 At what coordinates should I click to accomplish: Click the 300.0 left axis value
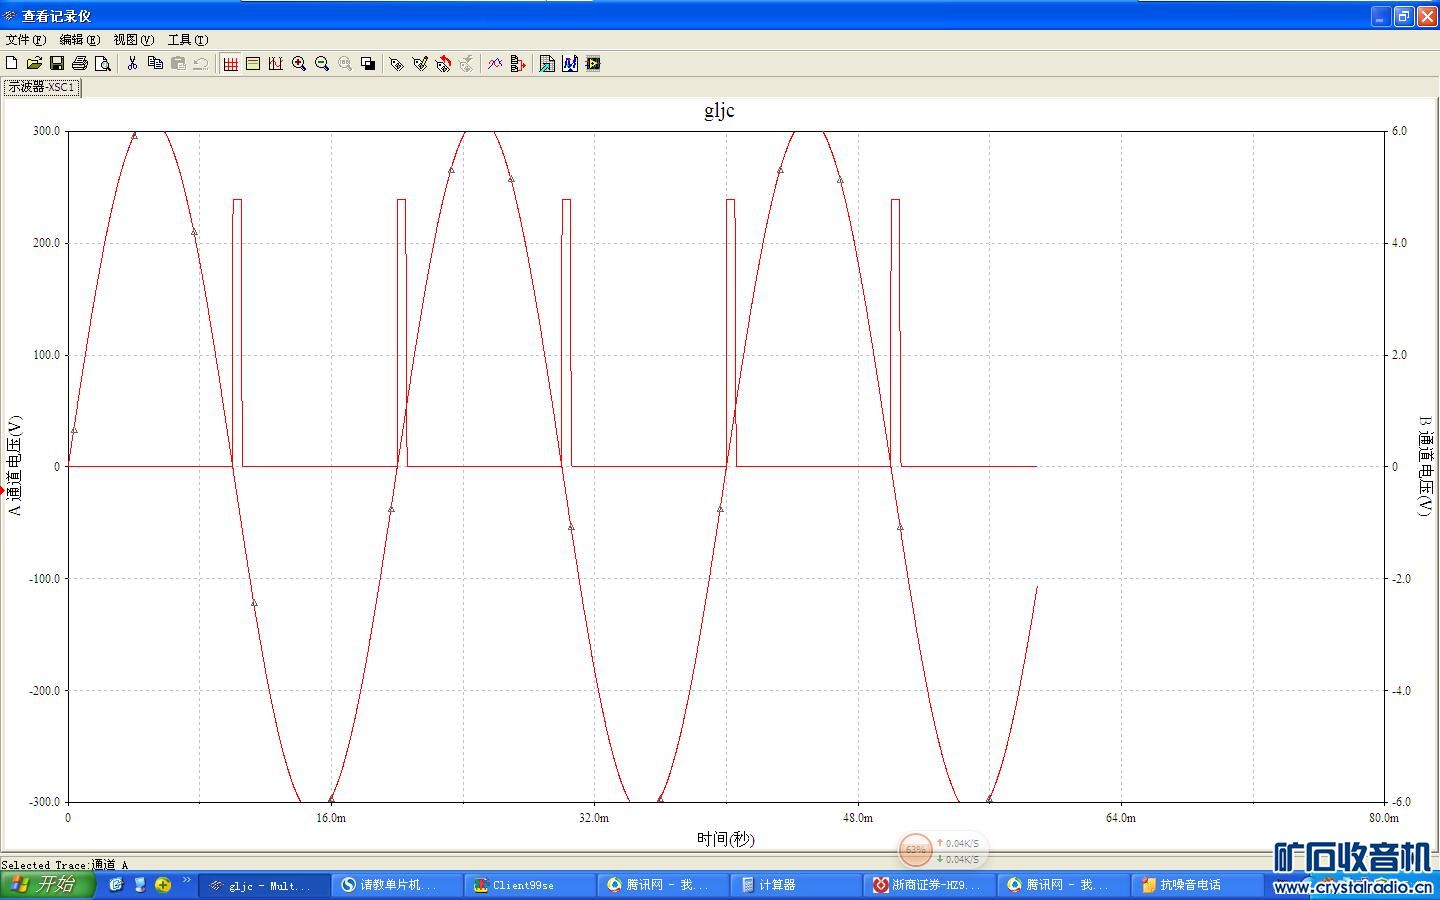point(46,131)
